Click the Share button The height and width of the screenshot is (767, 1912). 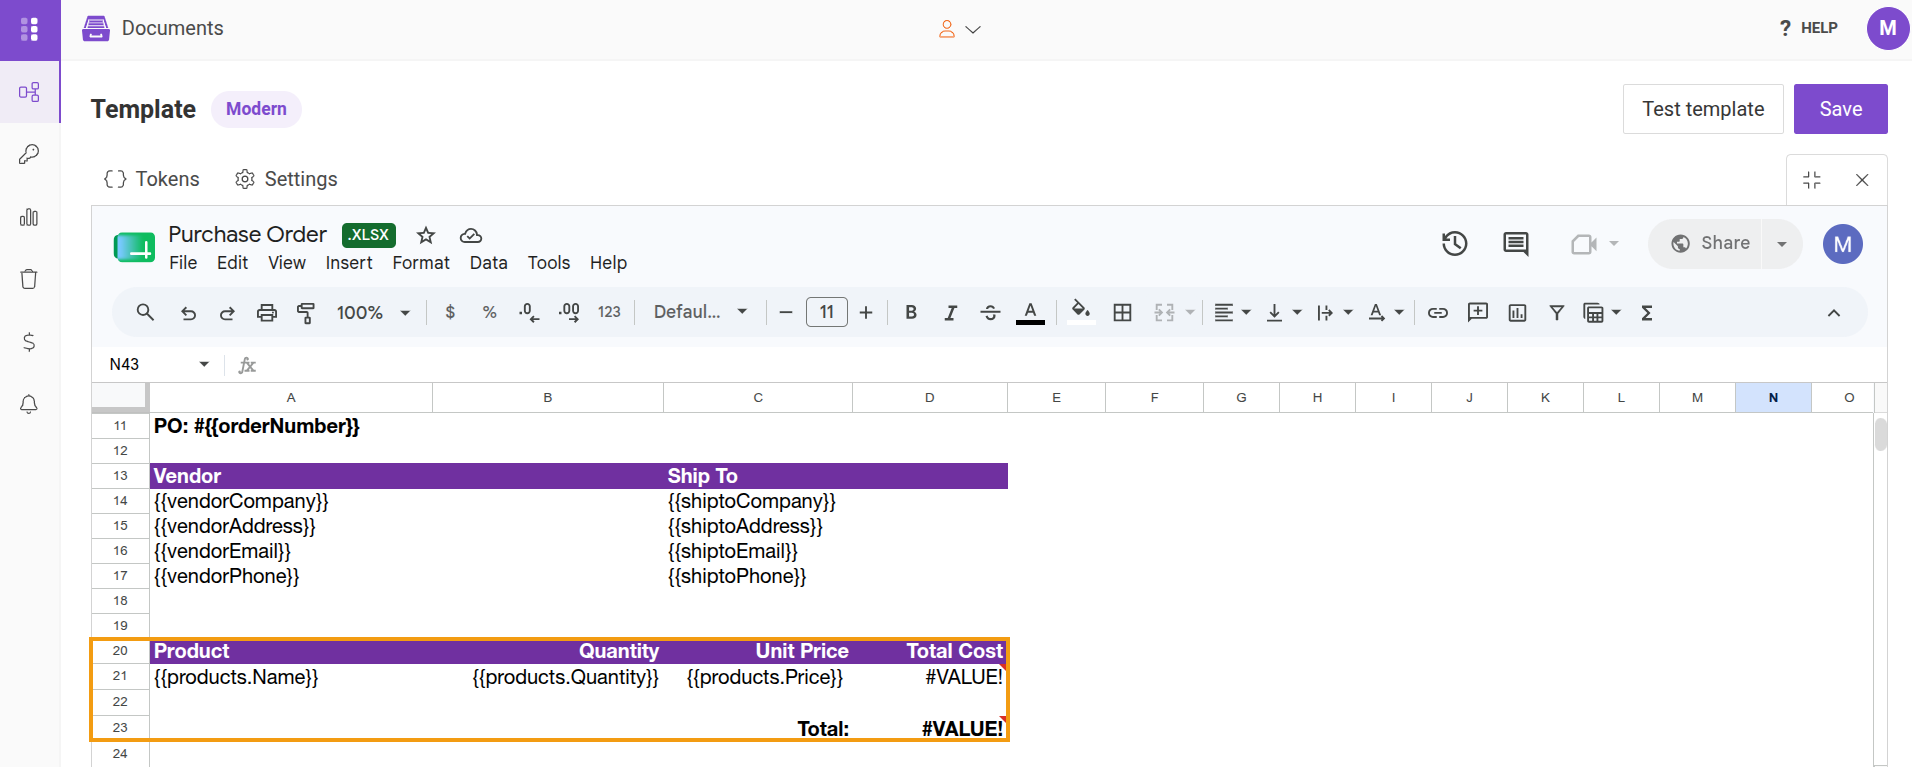pos(1711,243)
